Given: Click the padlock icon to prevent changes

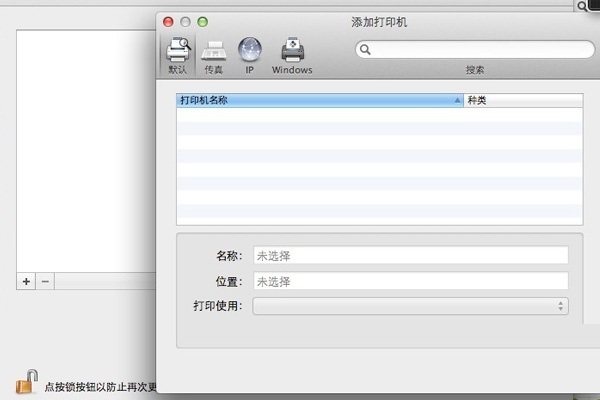Looking at the screenshot, I should 27,382.
